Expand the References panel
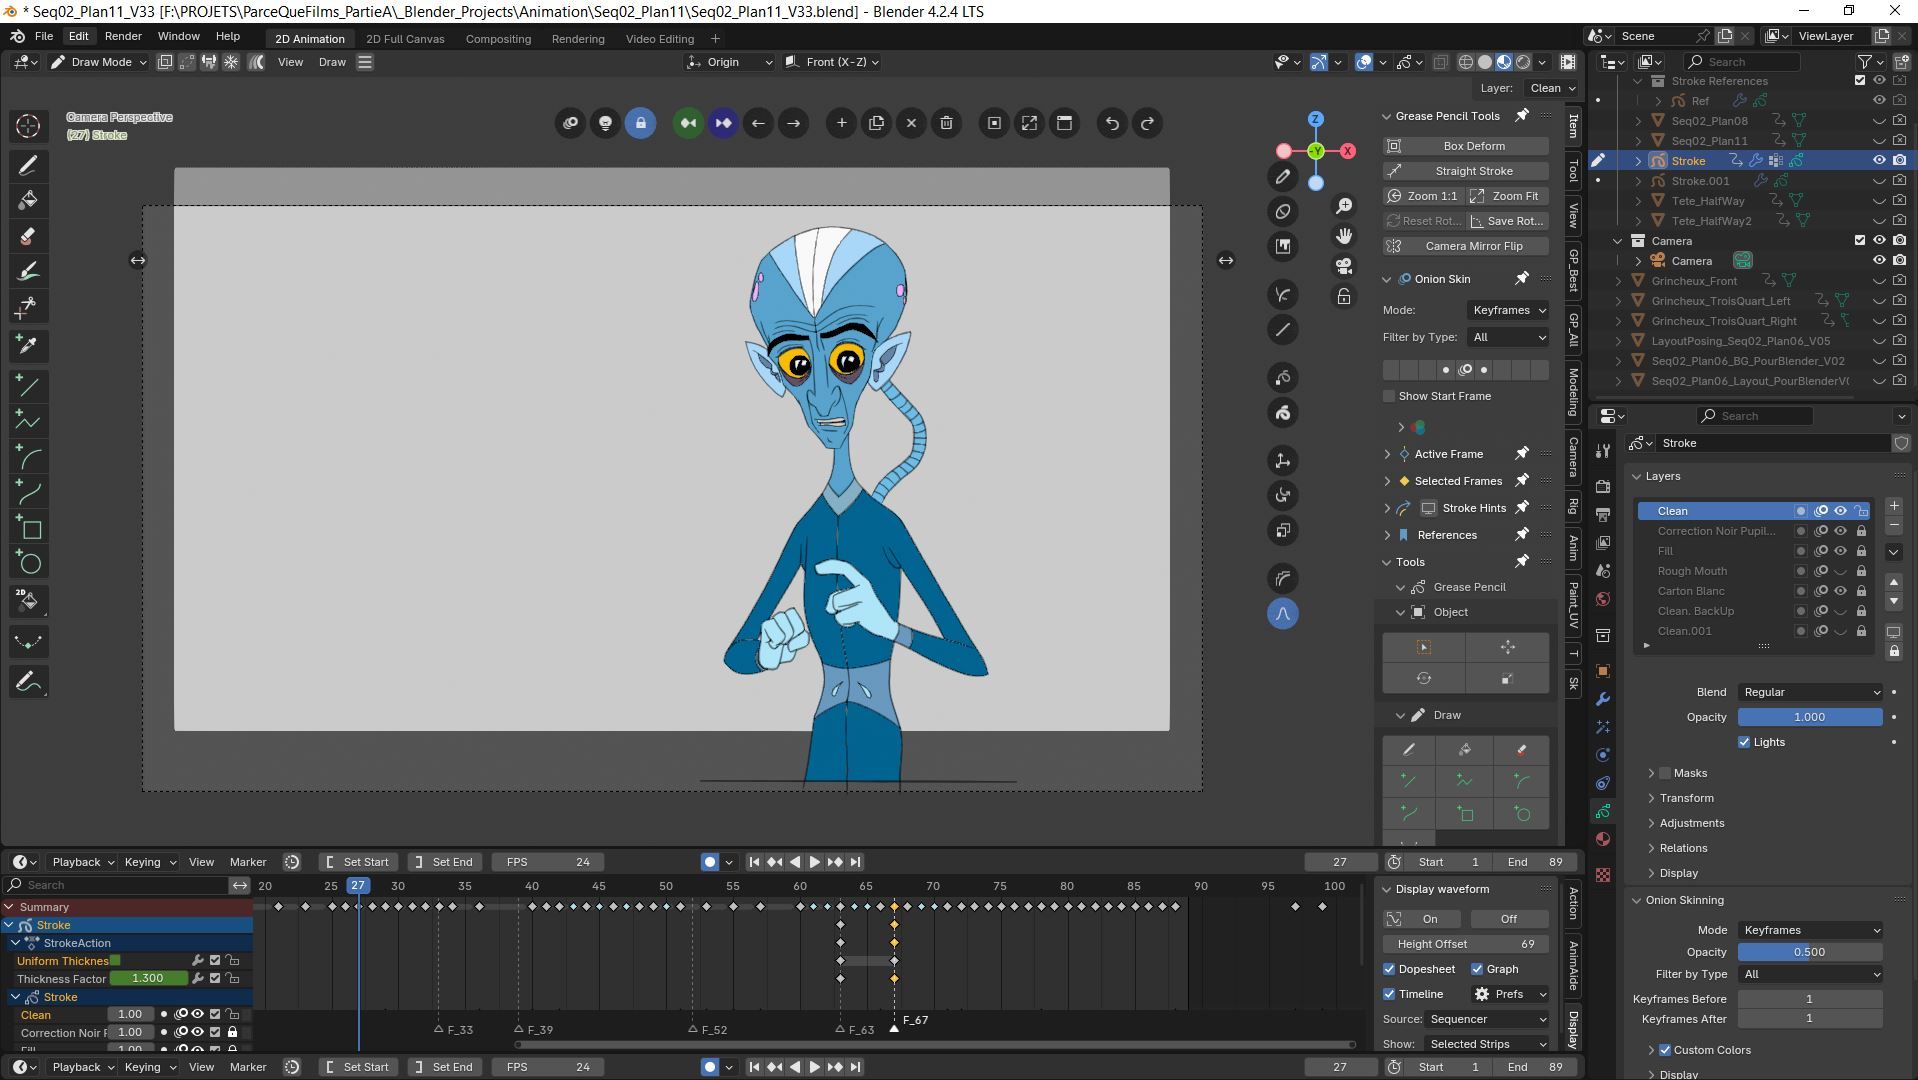 click(x=1387, y=535)
